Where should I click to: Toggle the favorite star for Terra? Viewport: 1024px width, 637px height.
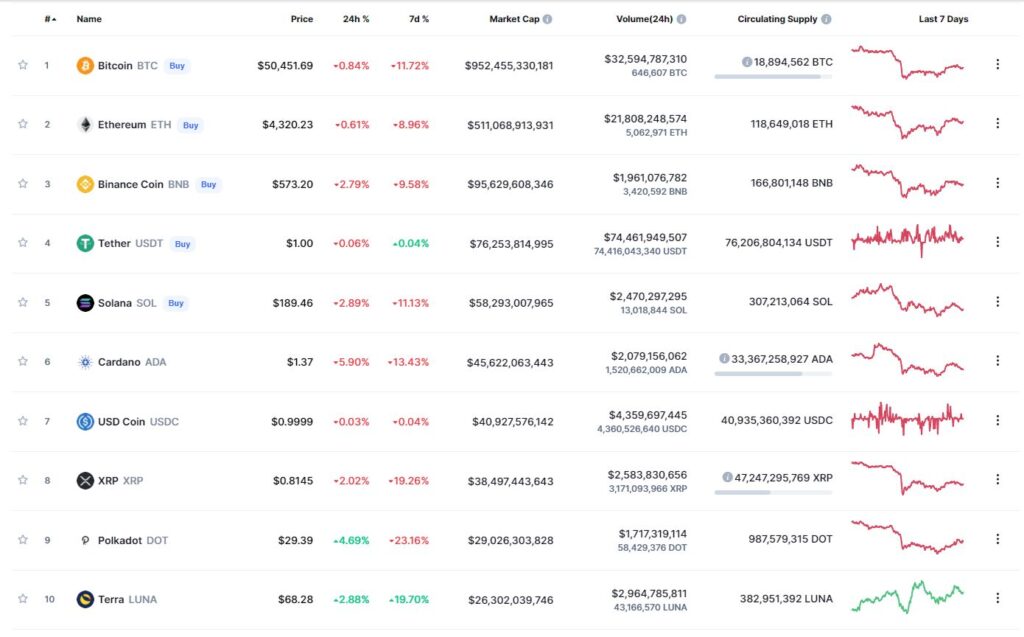coord(23,598)
